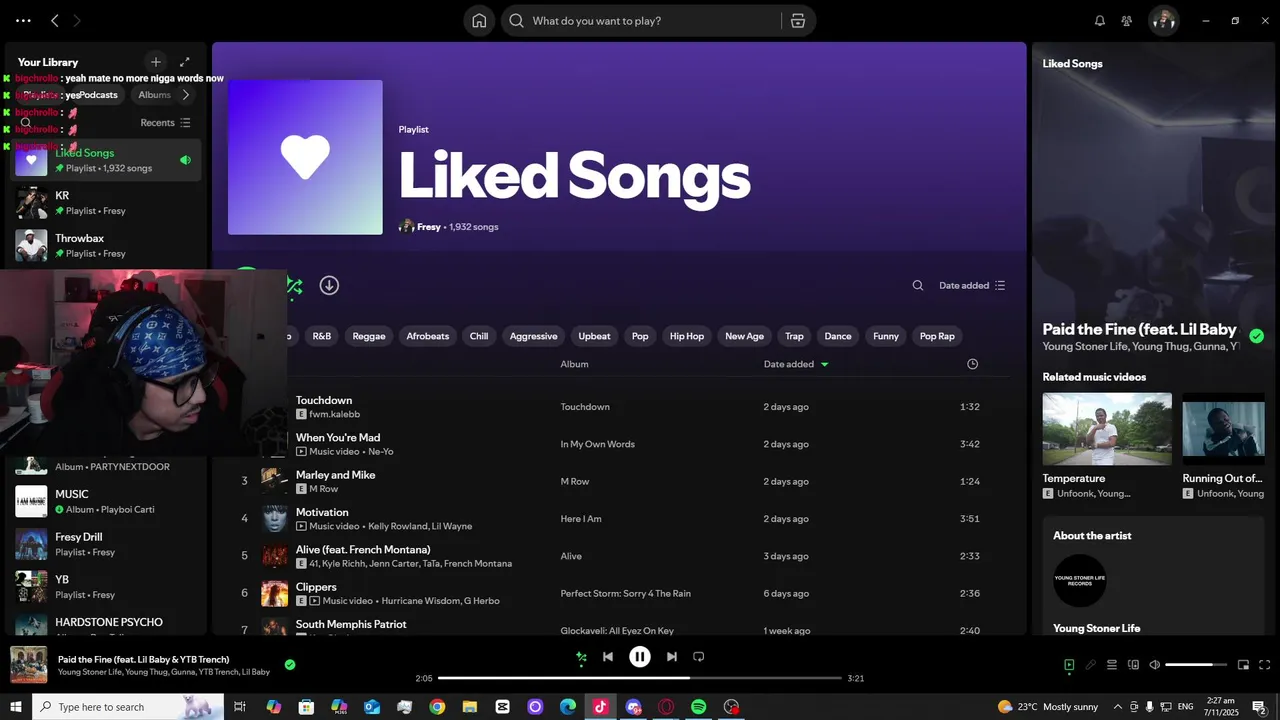1280x720 pixels.
Task: Skip to previous track
Action: pos(608,657)
